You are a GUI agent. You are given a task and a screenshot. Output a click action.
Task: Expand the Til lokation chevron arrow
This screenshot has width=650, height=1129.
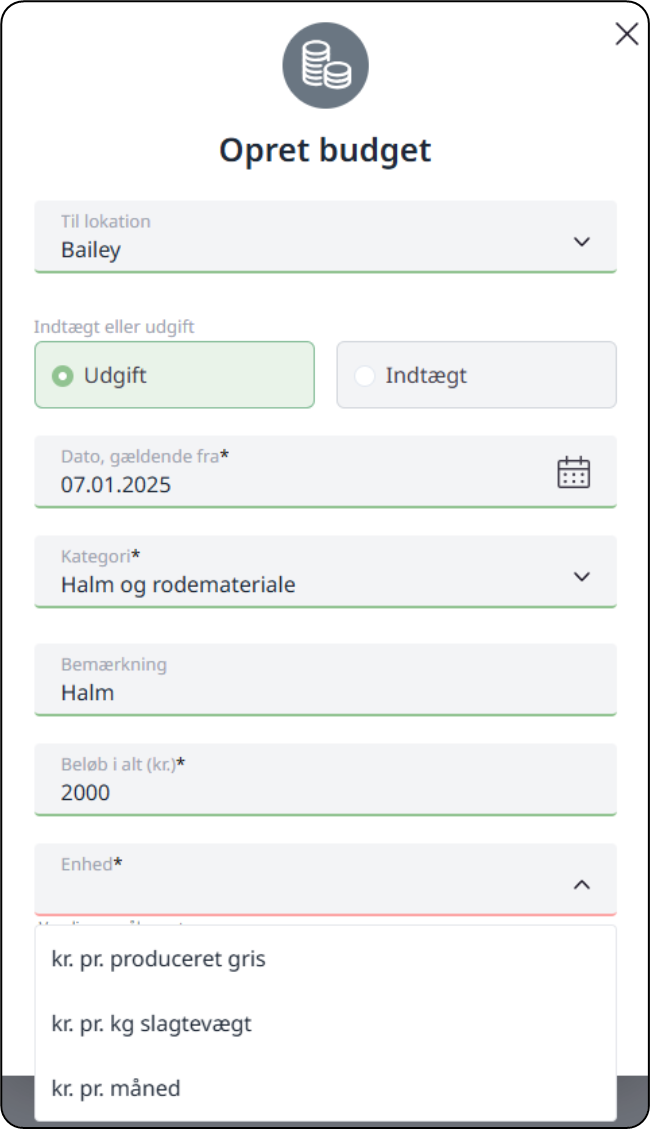click(582, 241)
